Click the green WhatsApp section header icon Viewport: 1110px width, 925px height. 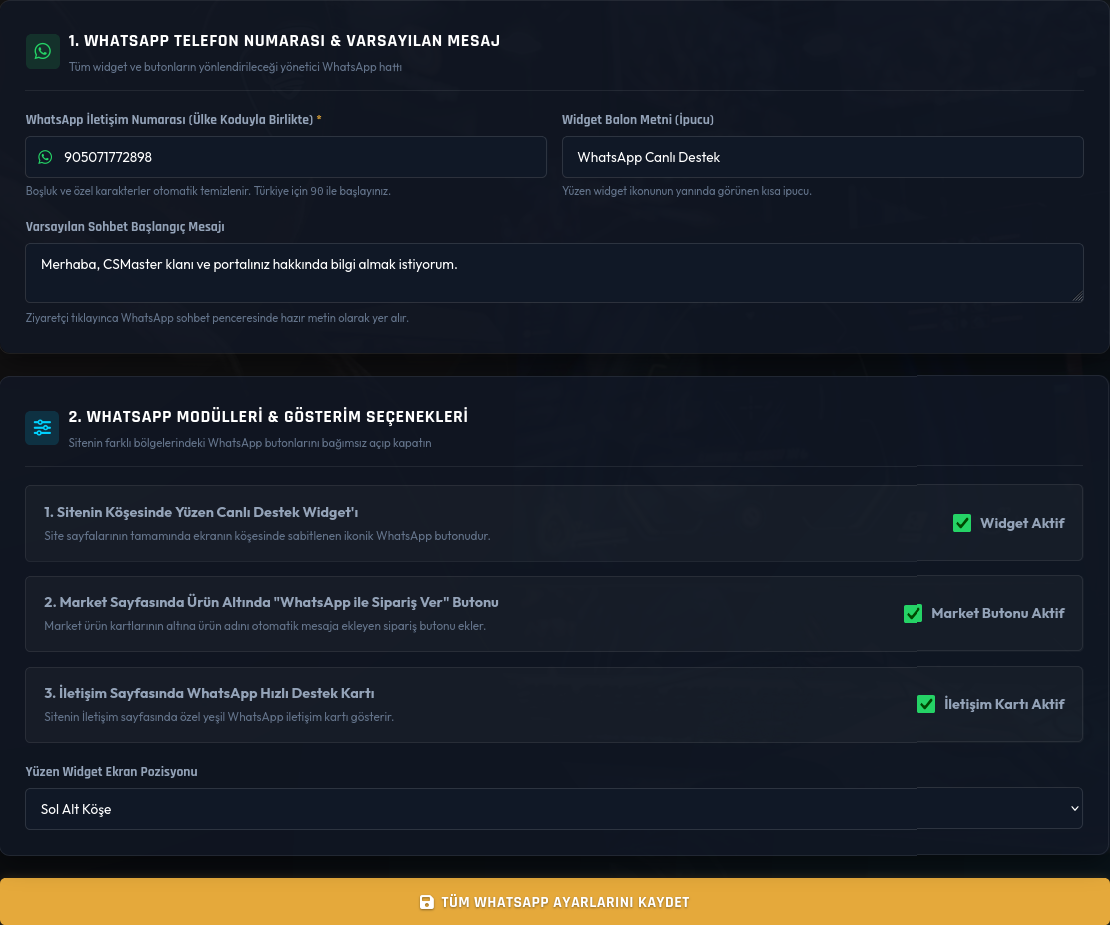tap(42, 52)
